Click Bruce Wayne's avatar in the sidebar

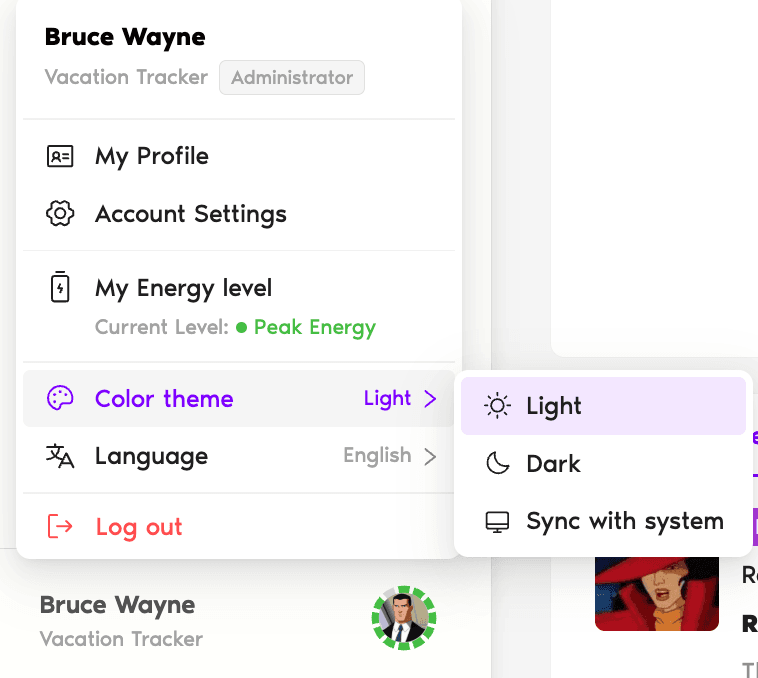point(404,618)
